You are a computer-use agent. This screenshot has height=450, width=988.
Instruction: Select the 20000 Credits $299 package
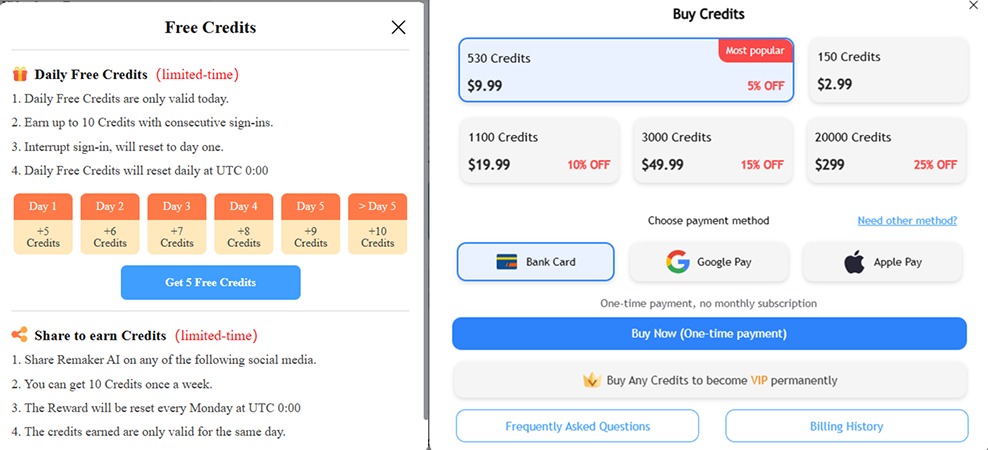pyautogui.click(x=886, y=150)
